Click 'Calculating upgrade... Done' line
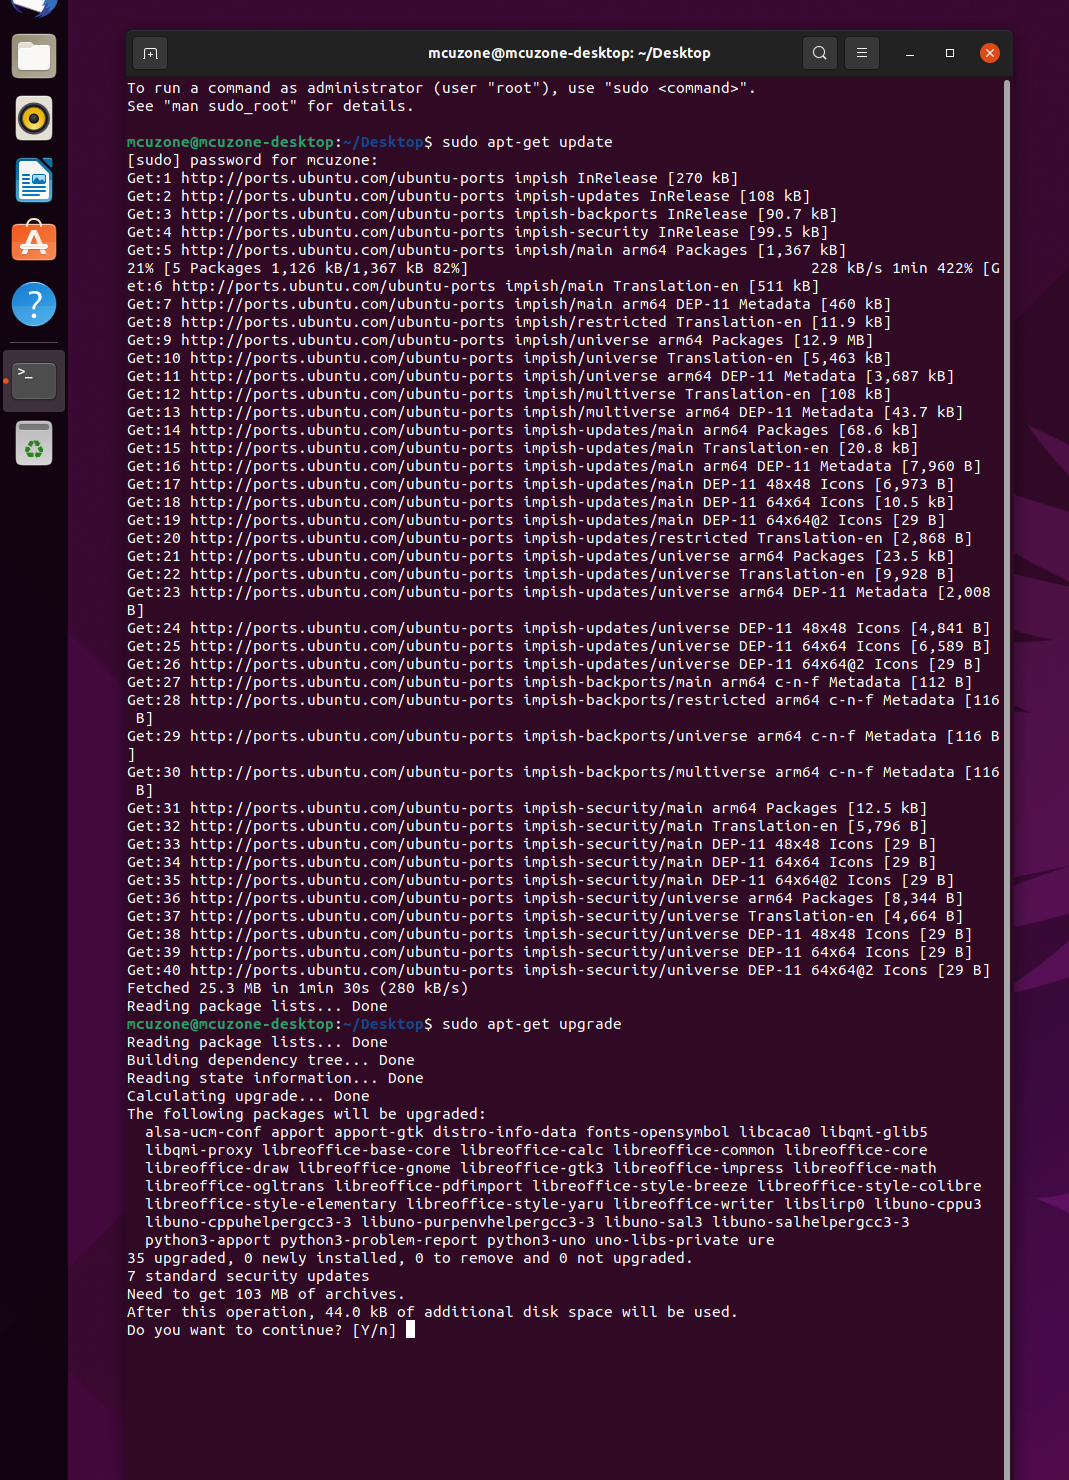This screenshot has width=1069, height=1480. pyautogui.click(x=248, y=1096)
